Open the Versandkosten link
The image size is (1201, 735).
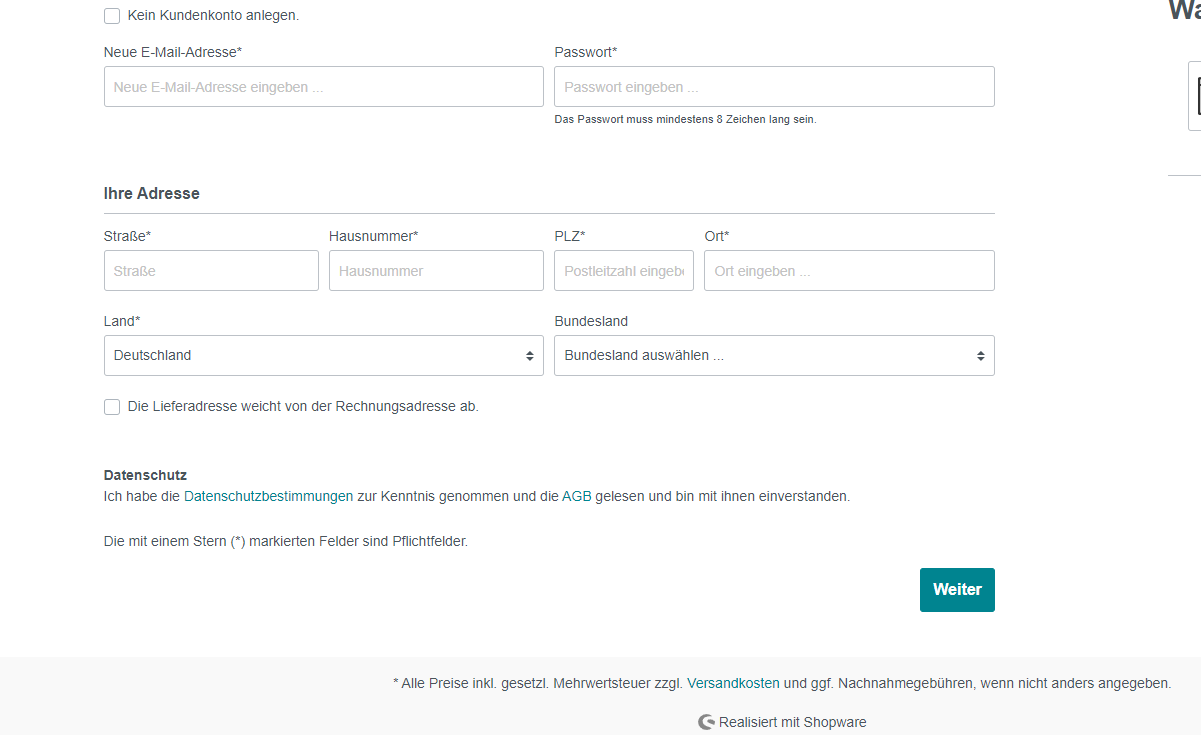click(733, 683)
